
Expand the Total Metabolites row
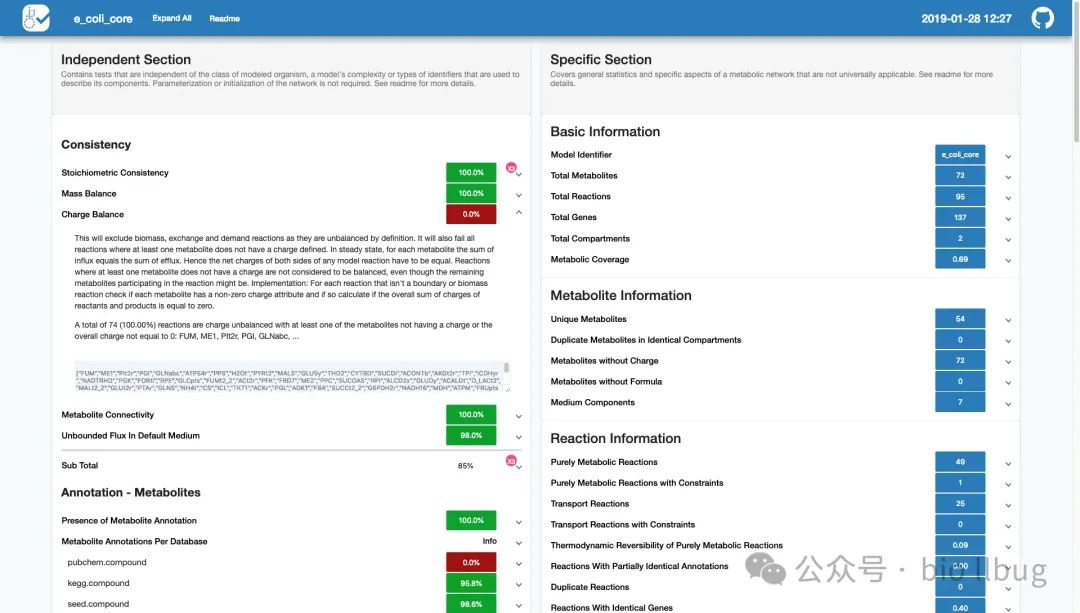pyautogui.click(x=1008, y=177)
